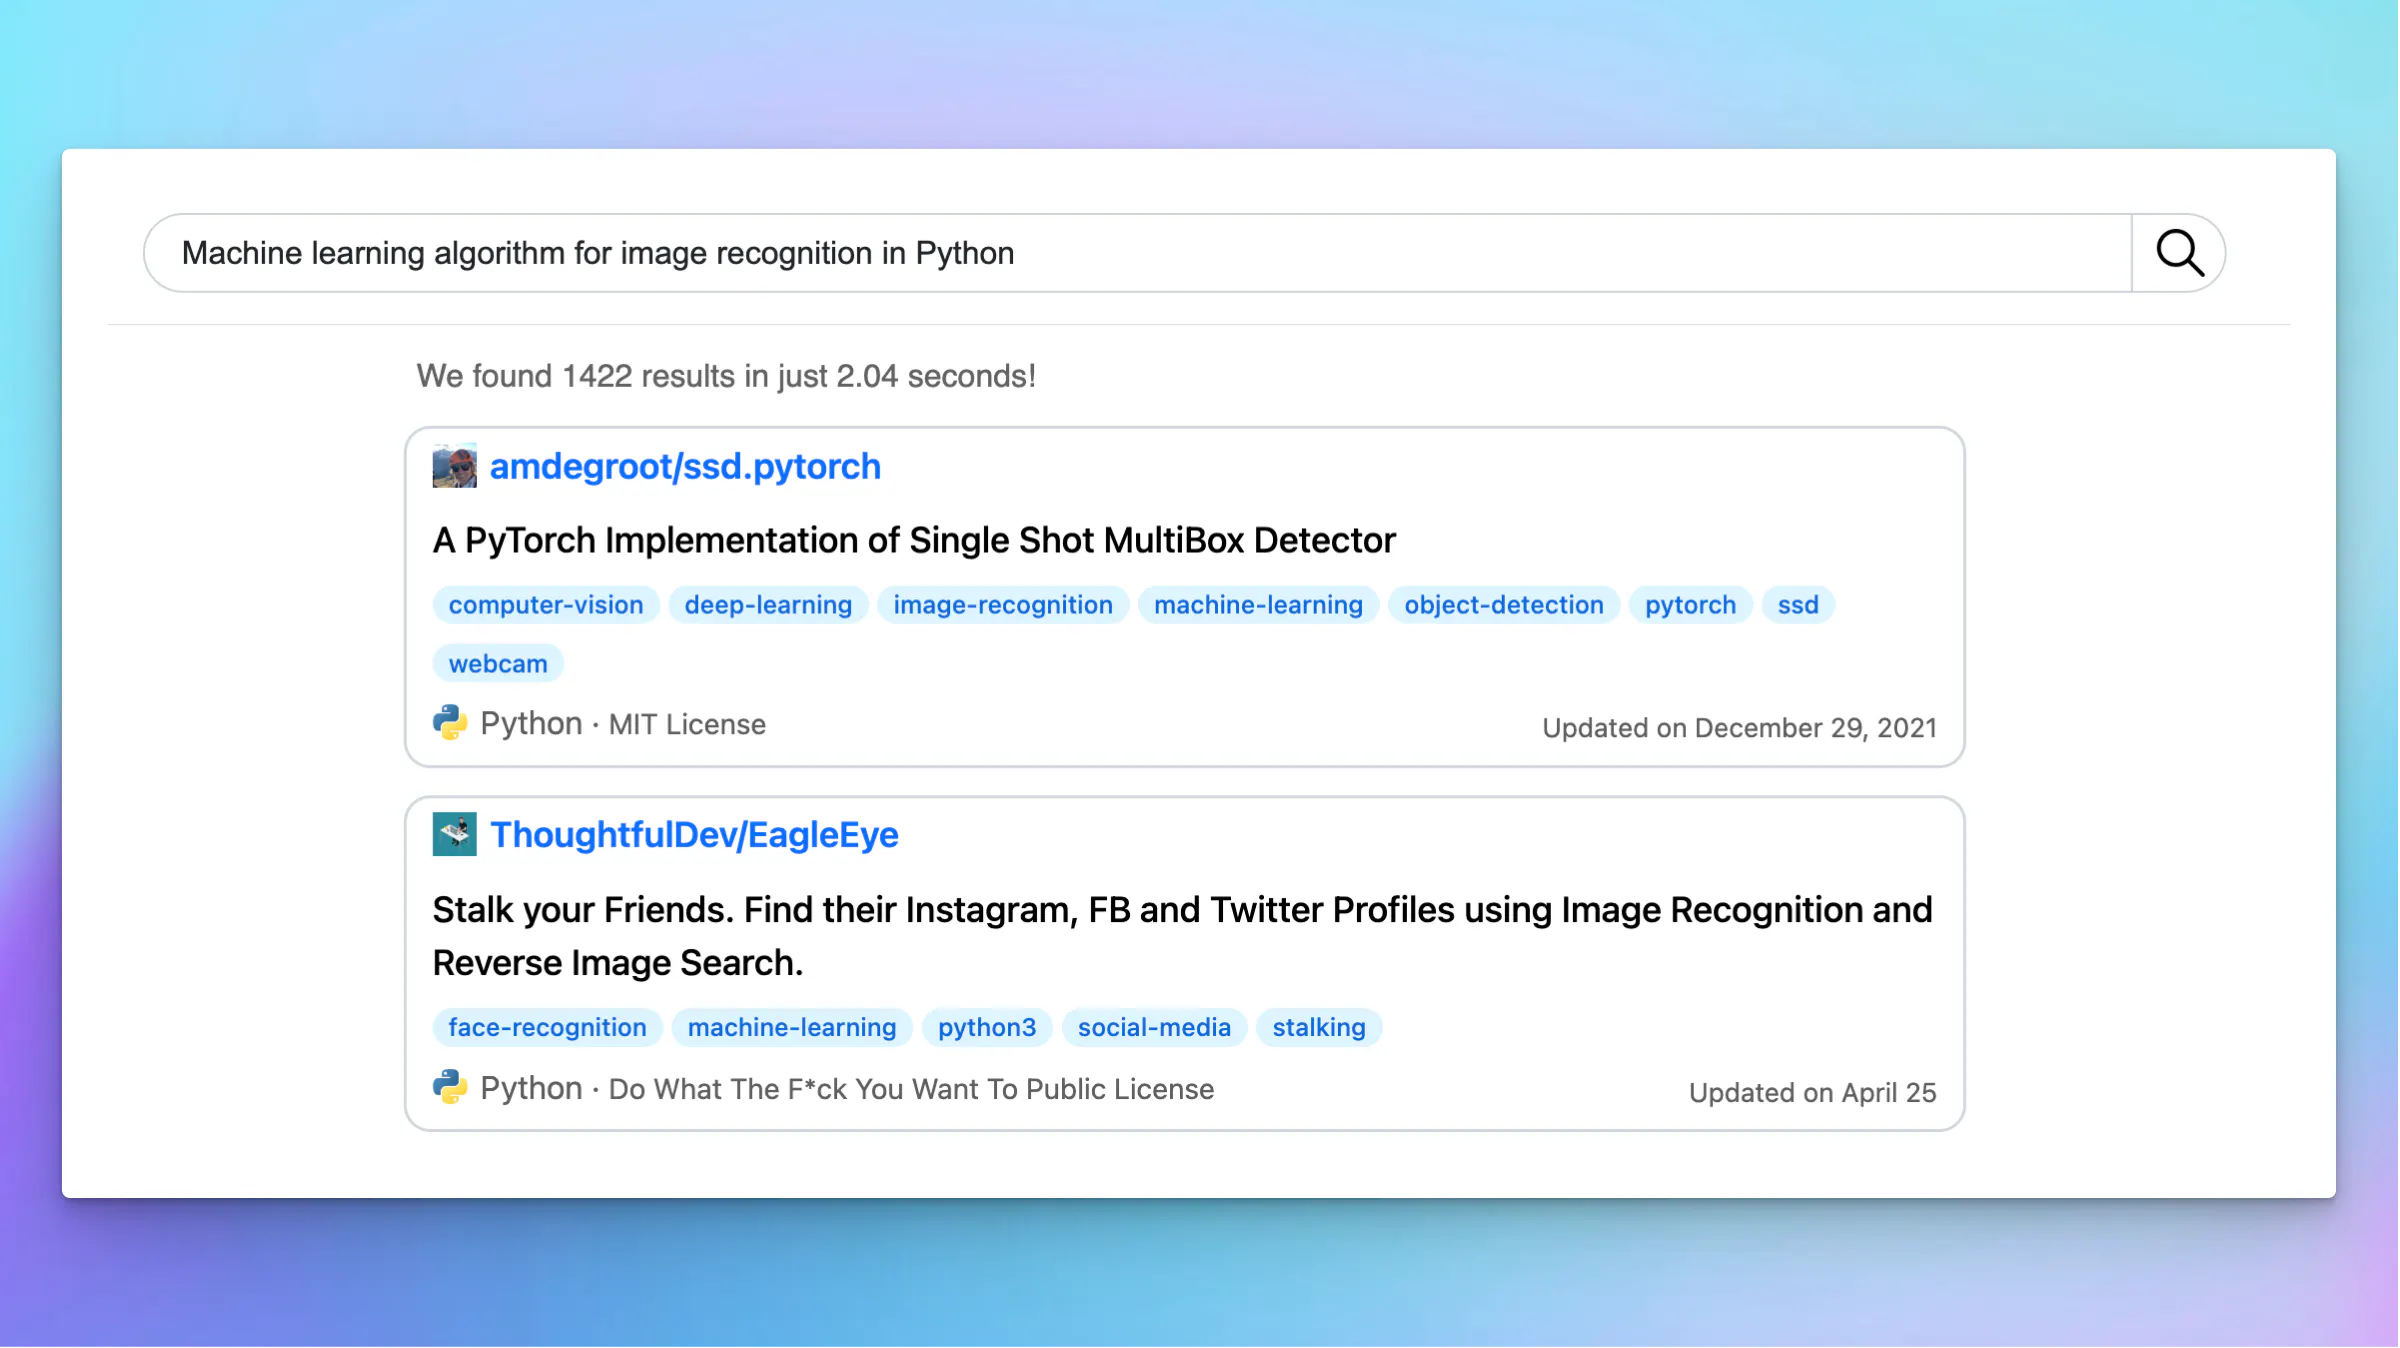Screen dimensions: 2400x1348
Task: Open the ThoughtfulDev/EagleEye repository link
Action: [x=694, y=834]
